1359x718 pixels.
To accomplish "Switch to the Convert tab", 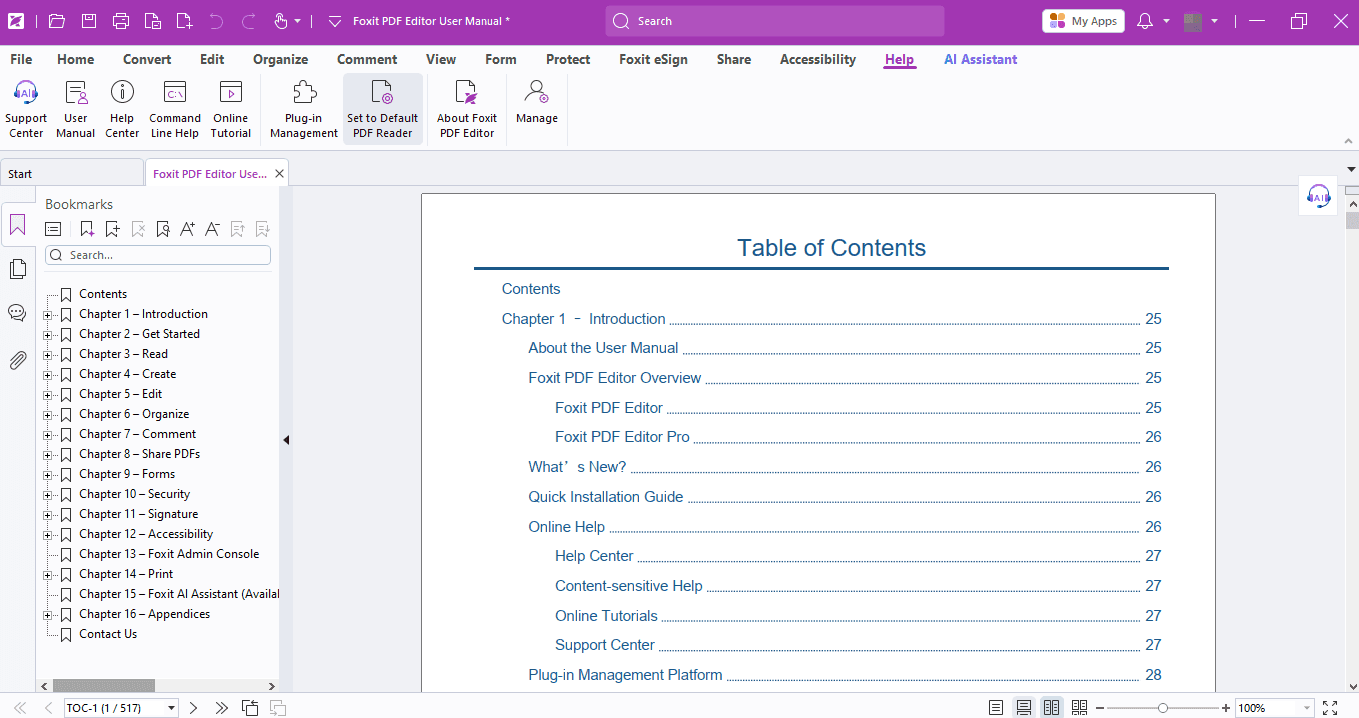I will click(x=147, y=59).
